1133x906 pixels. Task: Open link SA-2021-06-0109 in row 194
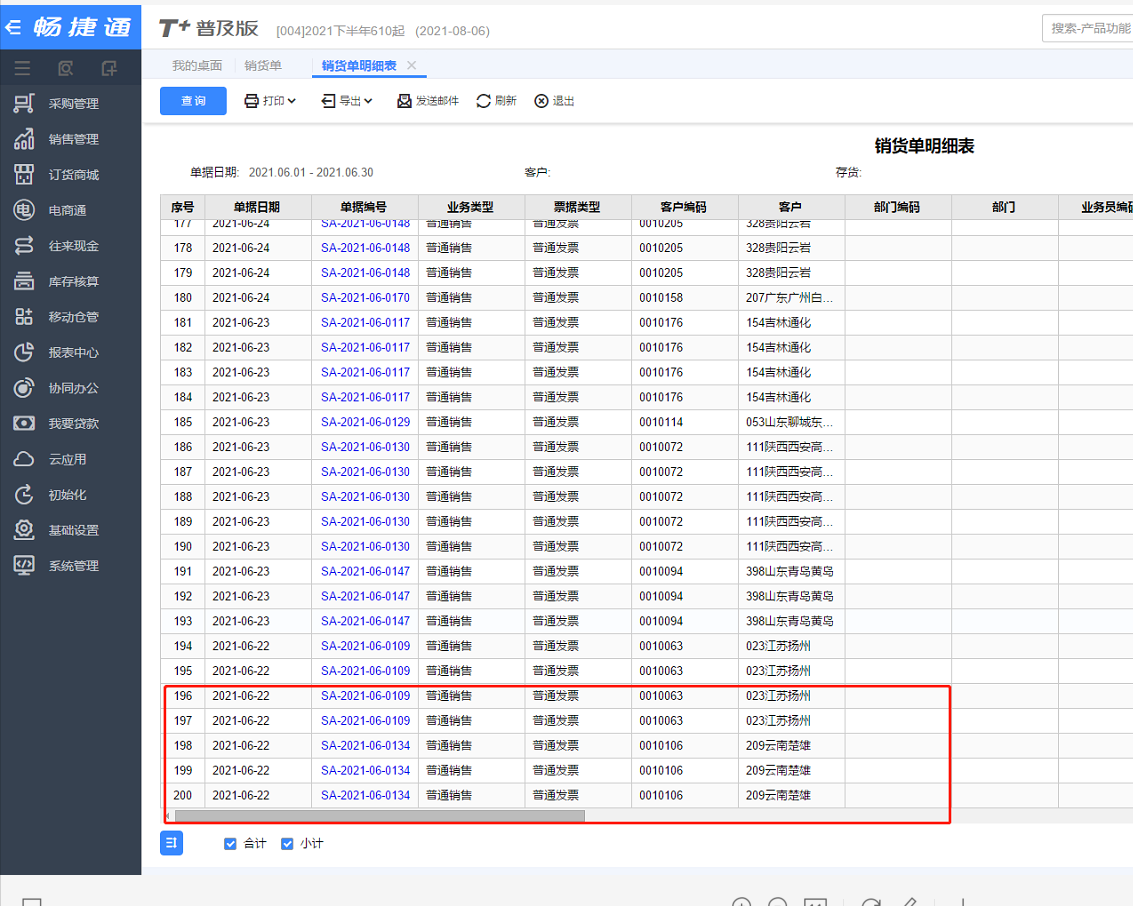tap(366, 646)
